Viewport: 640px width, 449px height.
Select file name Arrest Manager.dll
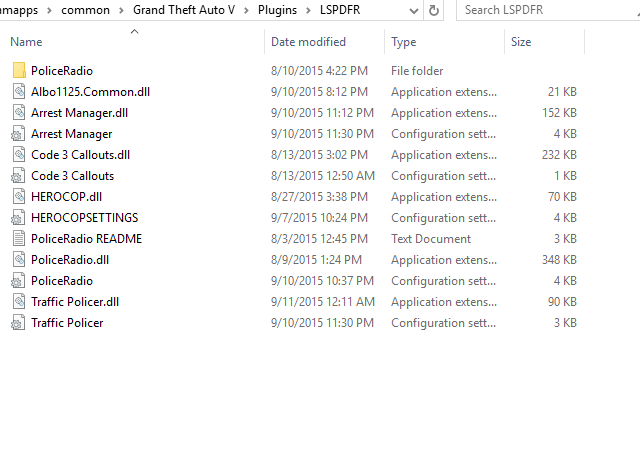80,113
